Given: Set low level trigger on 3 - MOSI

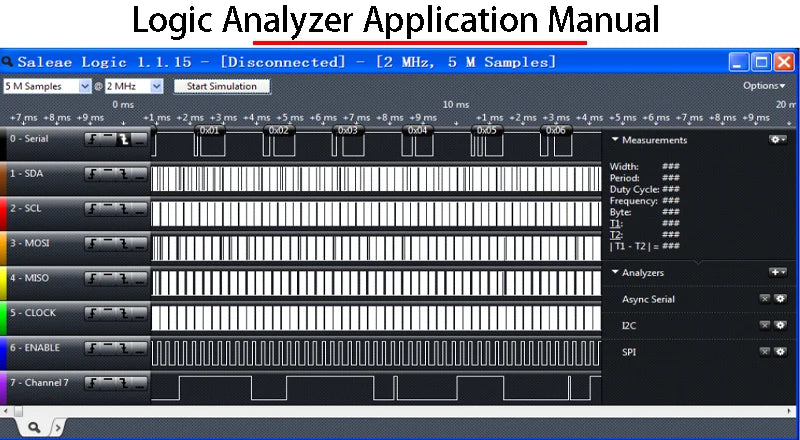Looking at the screenshot, I should [140, 244].
